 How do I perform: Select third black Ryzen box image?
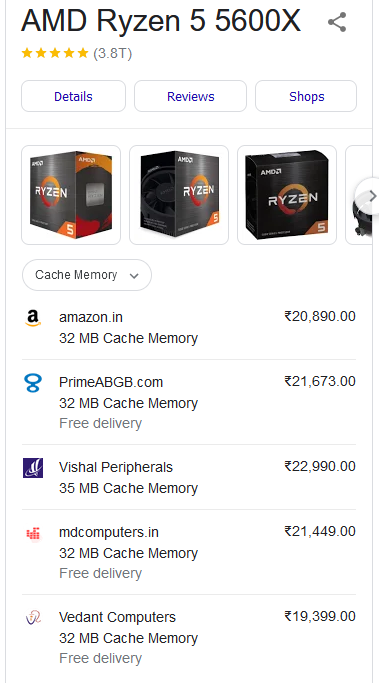tap(287, 195)
